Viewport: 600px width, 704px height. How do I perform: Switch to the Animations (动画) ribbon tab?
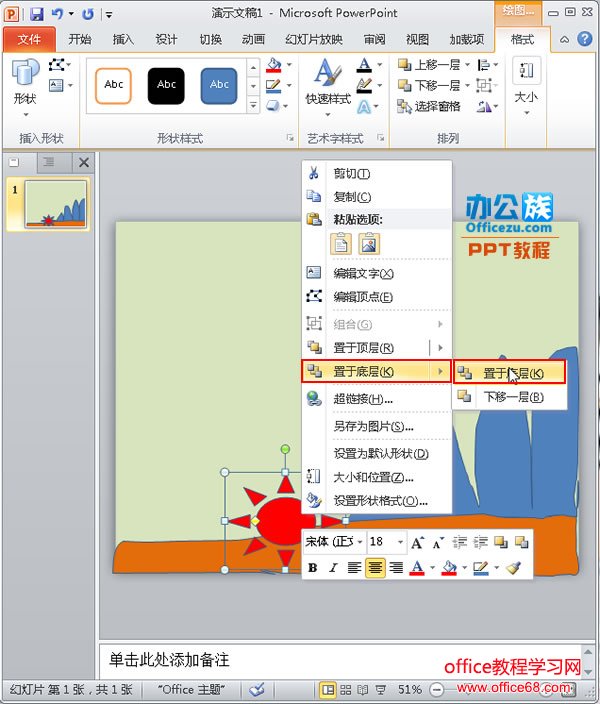[253, 40]
